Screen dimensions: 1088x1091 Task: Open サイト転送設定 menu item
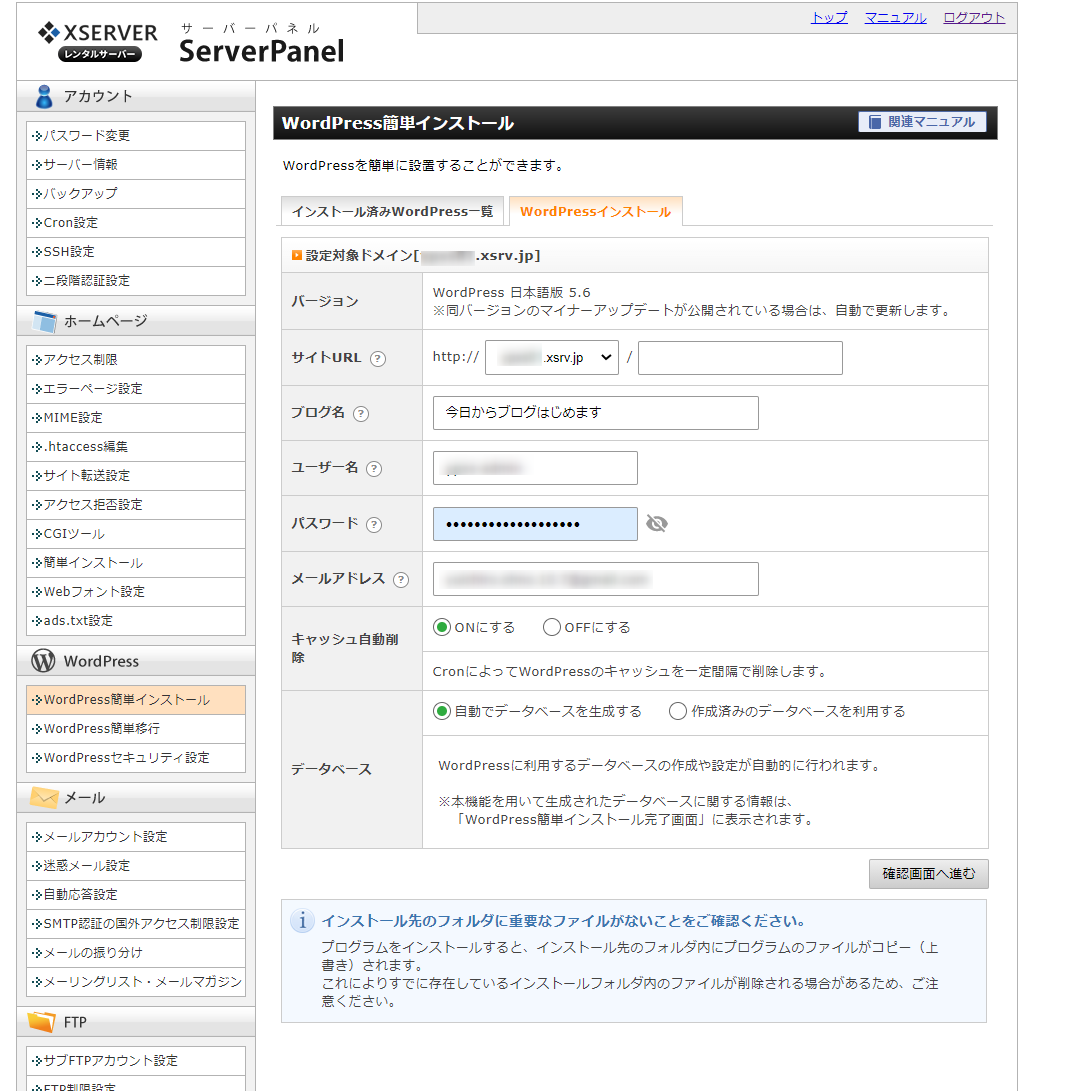(x=136, y=476)
